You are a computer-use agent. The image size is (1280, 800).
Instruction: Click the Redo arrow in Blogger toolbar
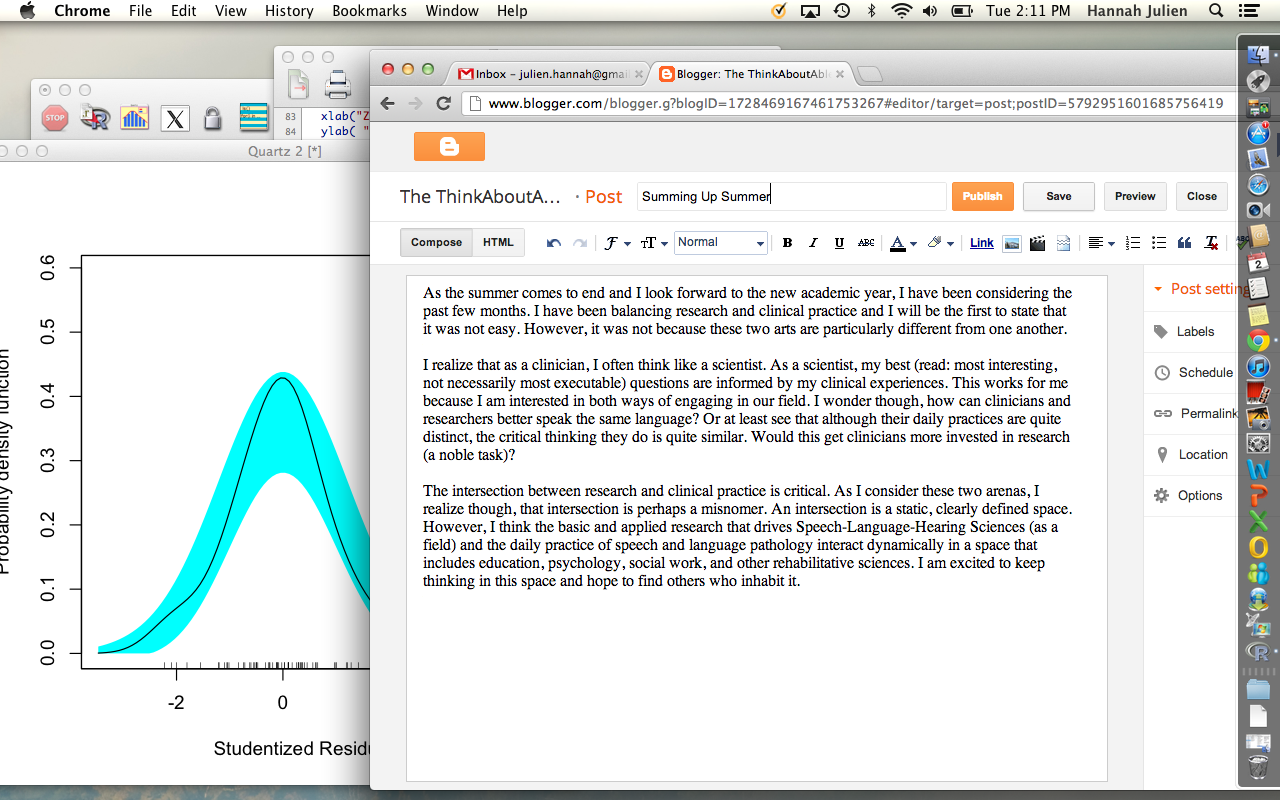coord(580,243)
